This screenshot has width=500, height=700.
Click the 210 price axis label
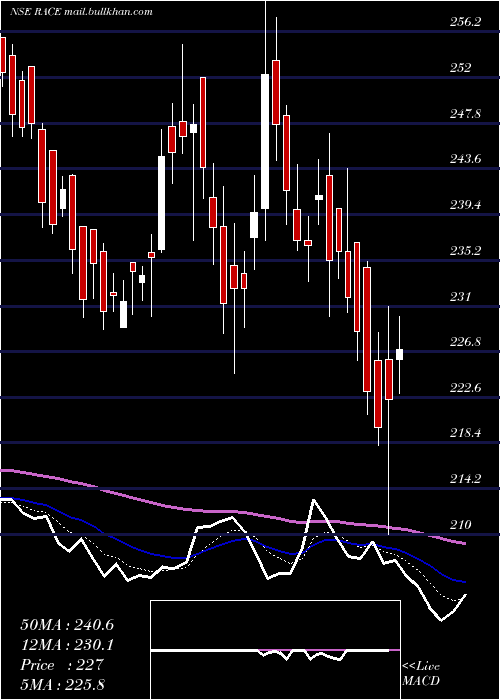pos(461,524)
